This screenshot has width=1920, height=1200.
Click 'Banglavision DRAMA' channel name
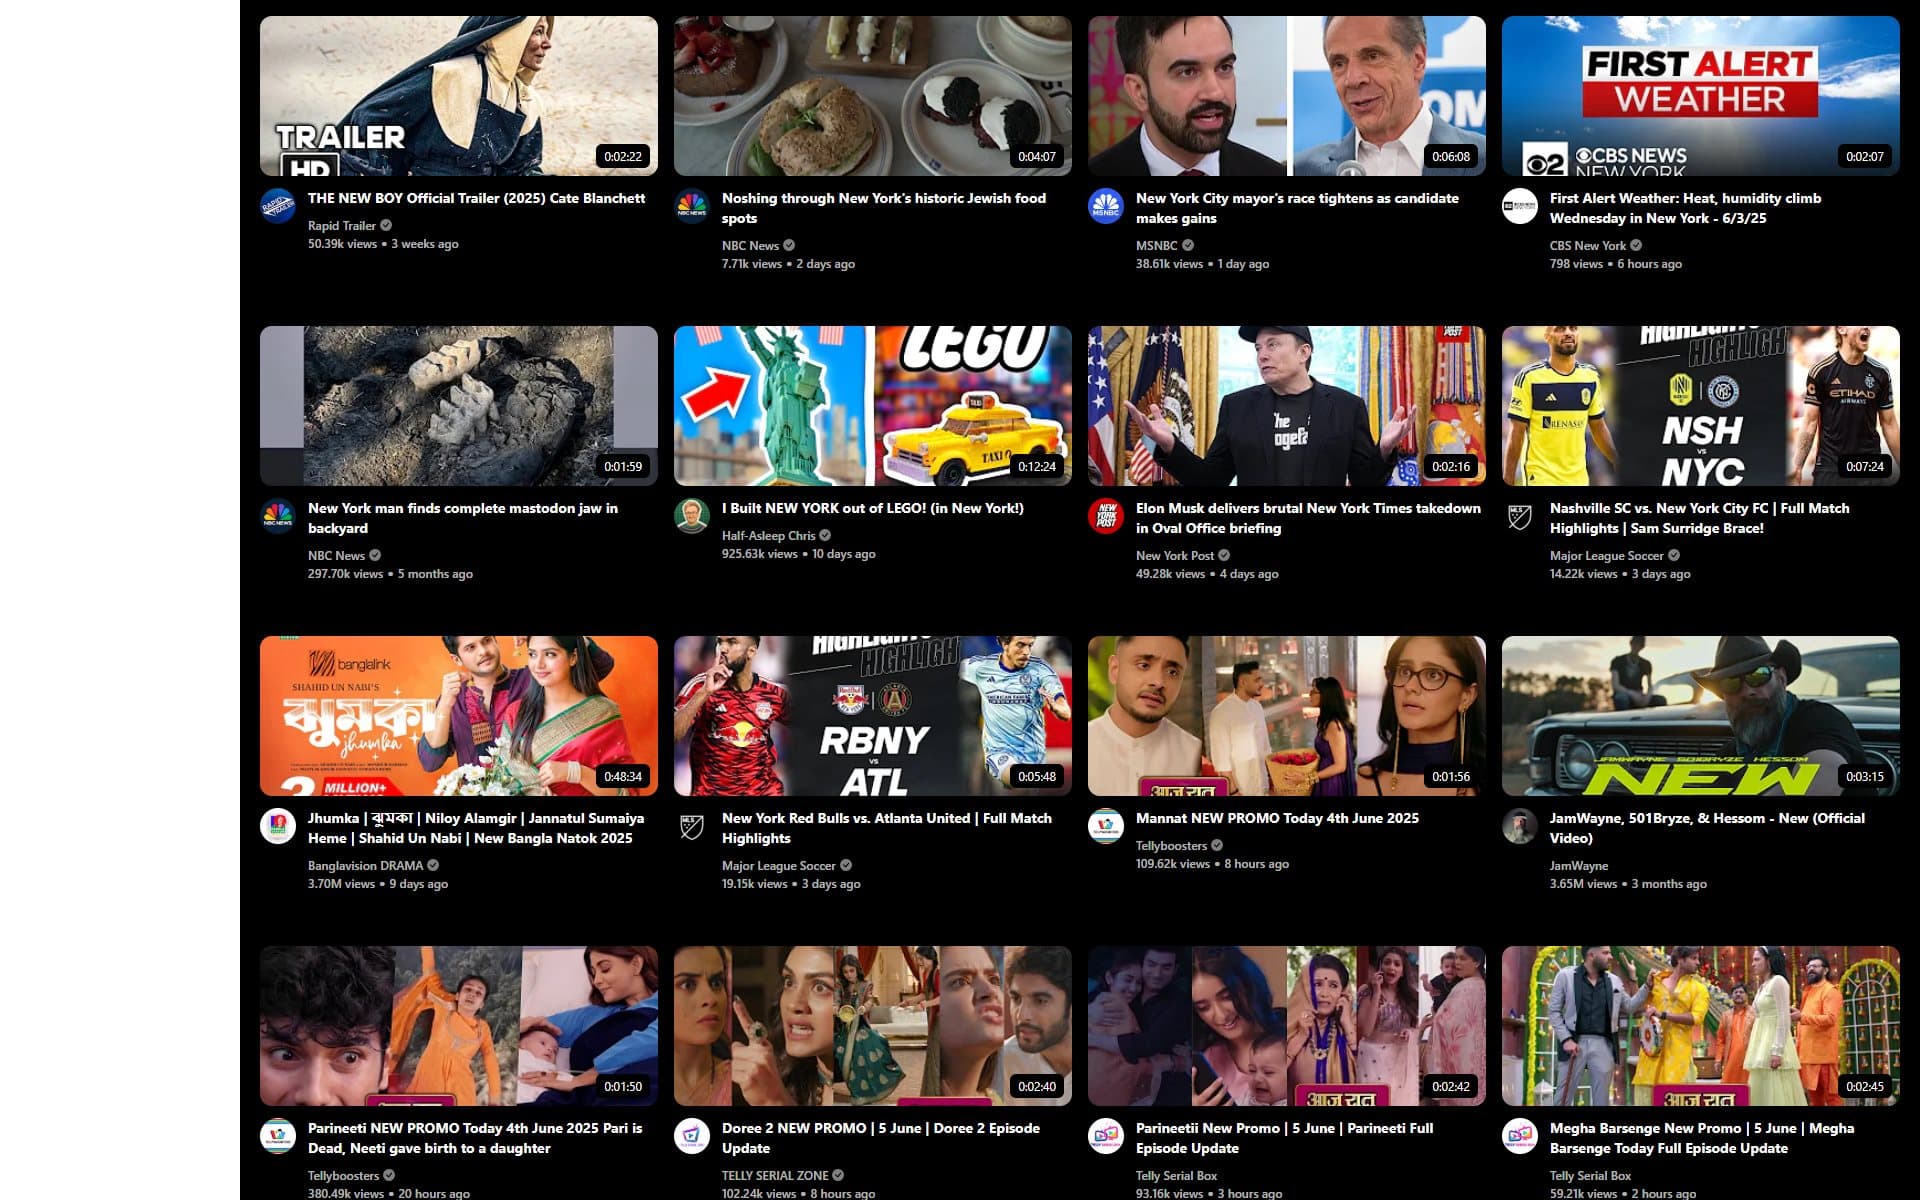[x=365, y=866]
